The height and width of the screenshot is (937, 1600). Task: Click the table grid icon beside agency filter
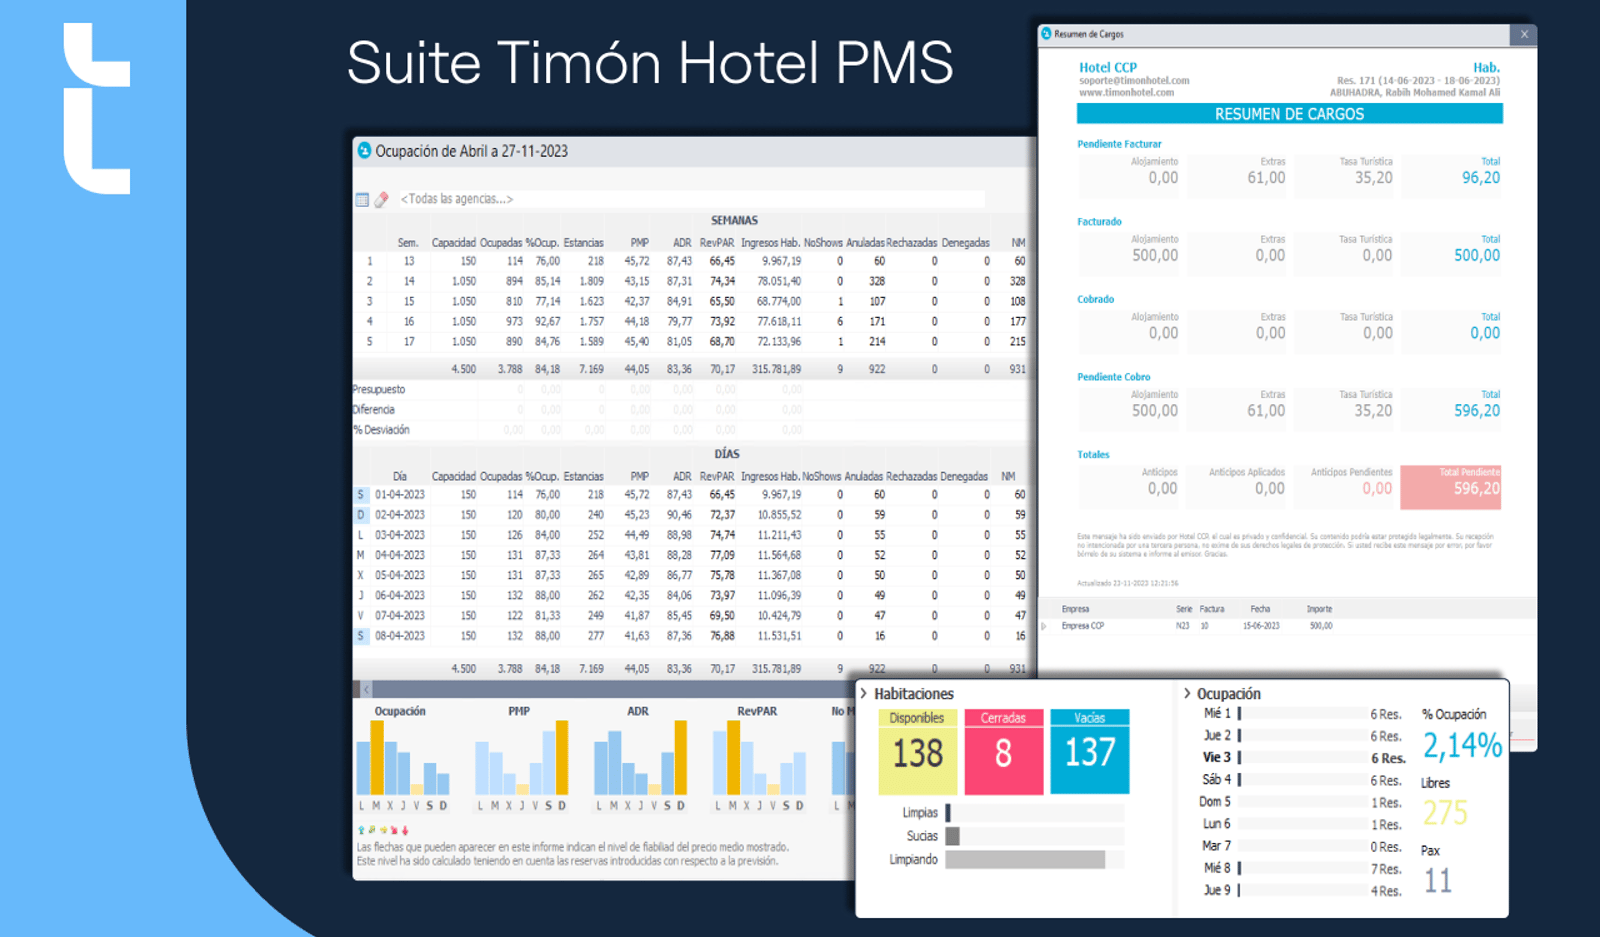pyautogui.click(x=362, y=200)
